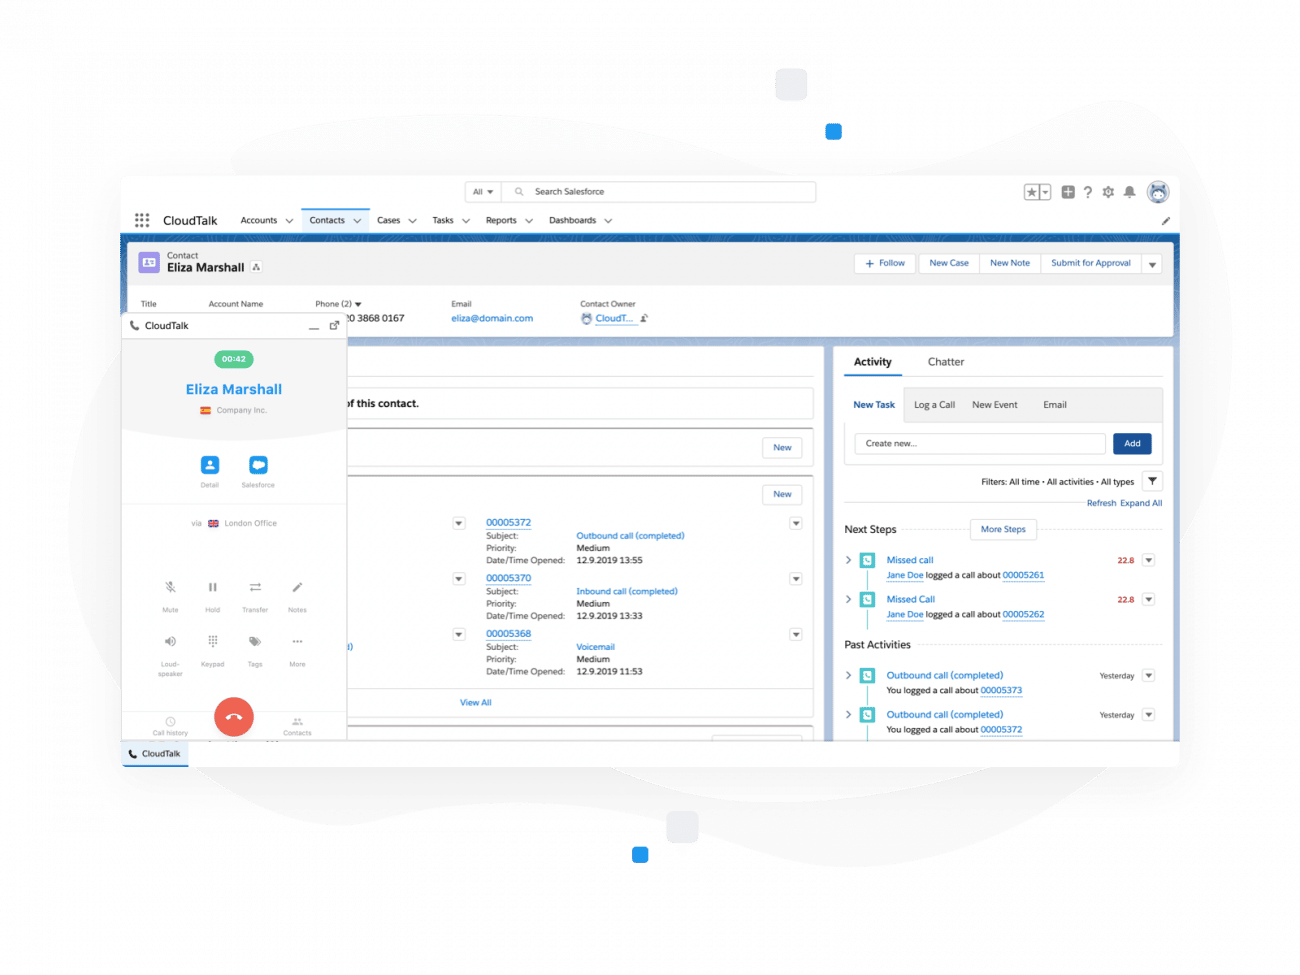Open the Reports tab
This screenshot has width=1300, height=975.
tap(501, 220)
